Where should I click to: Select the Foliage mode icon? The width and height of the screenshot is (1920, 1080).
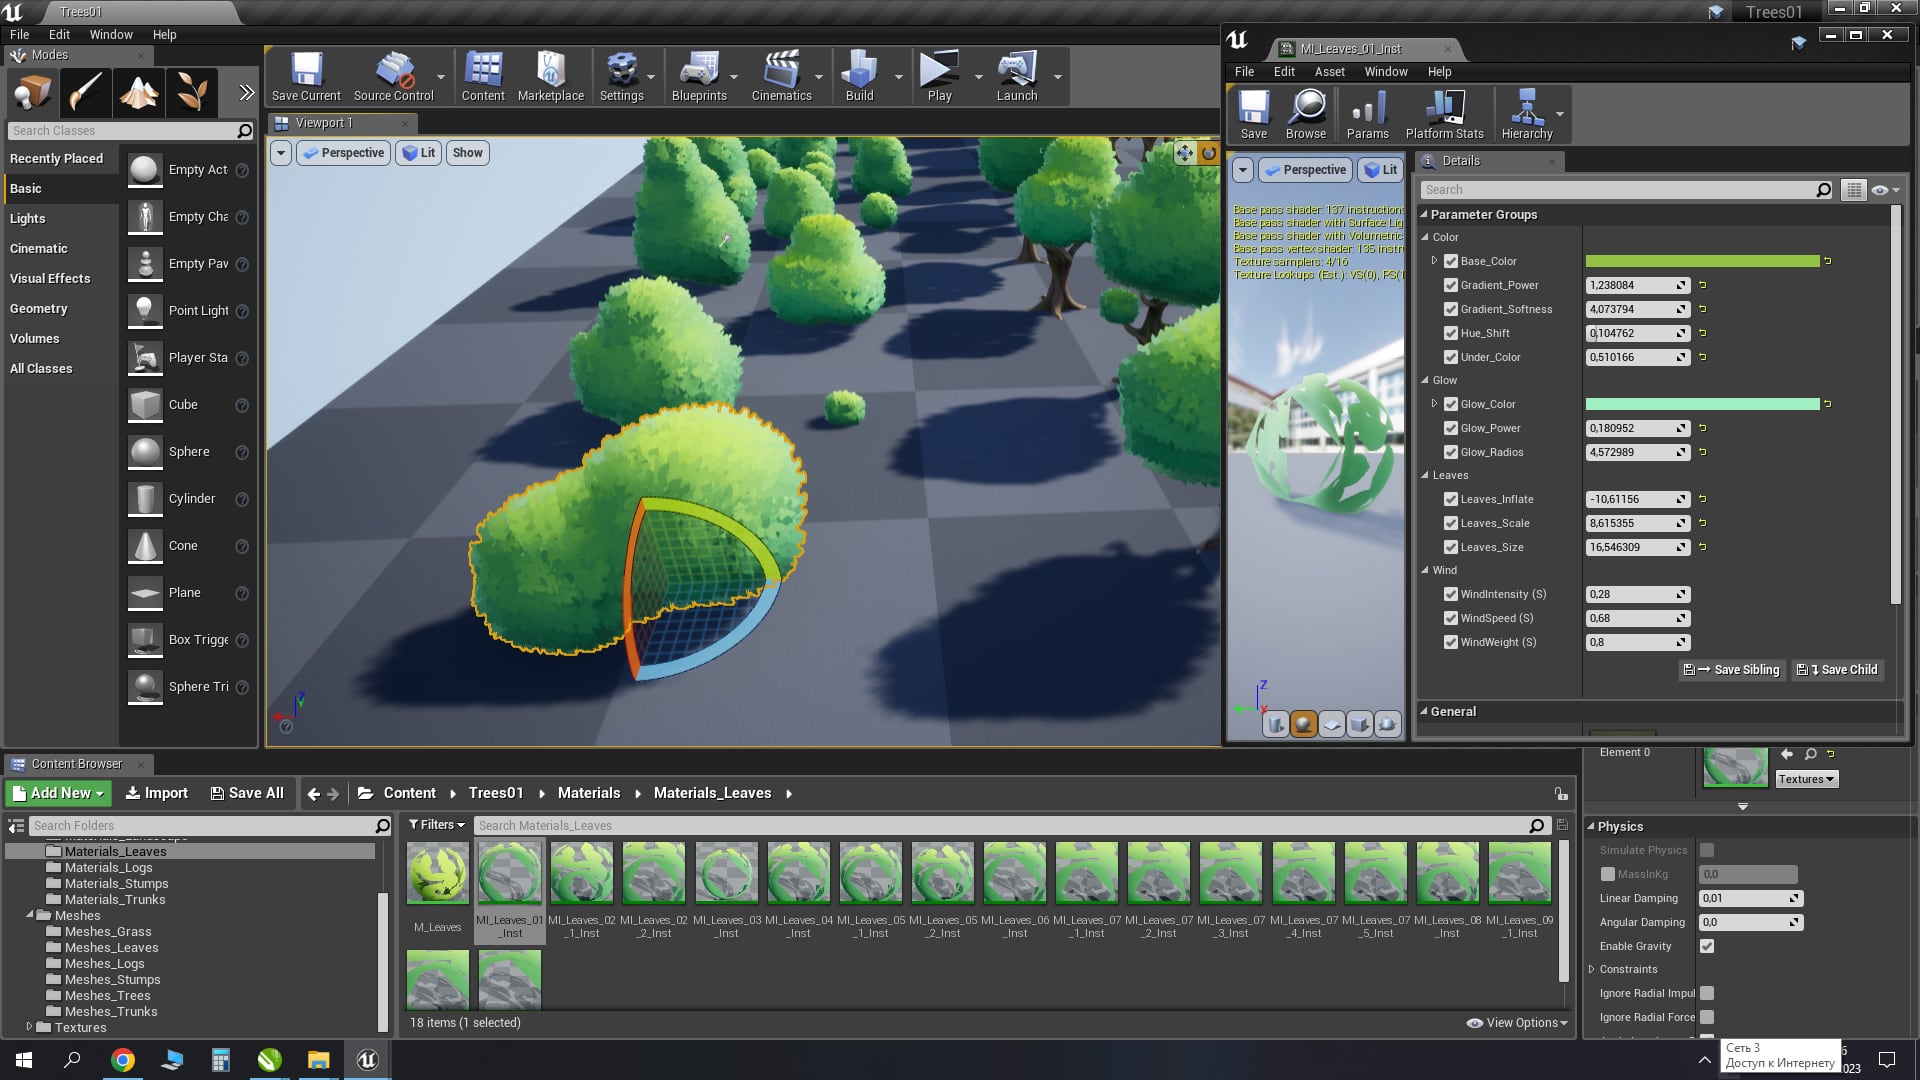(x=191, y=93)
